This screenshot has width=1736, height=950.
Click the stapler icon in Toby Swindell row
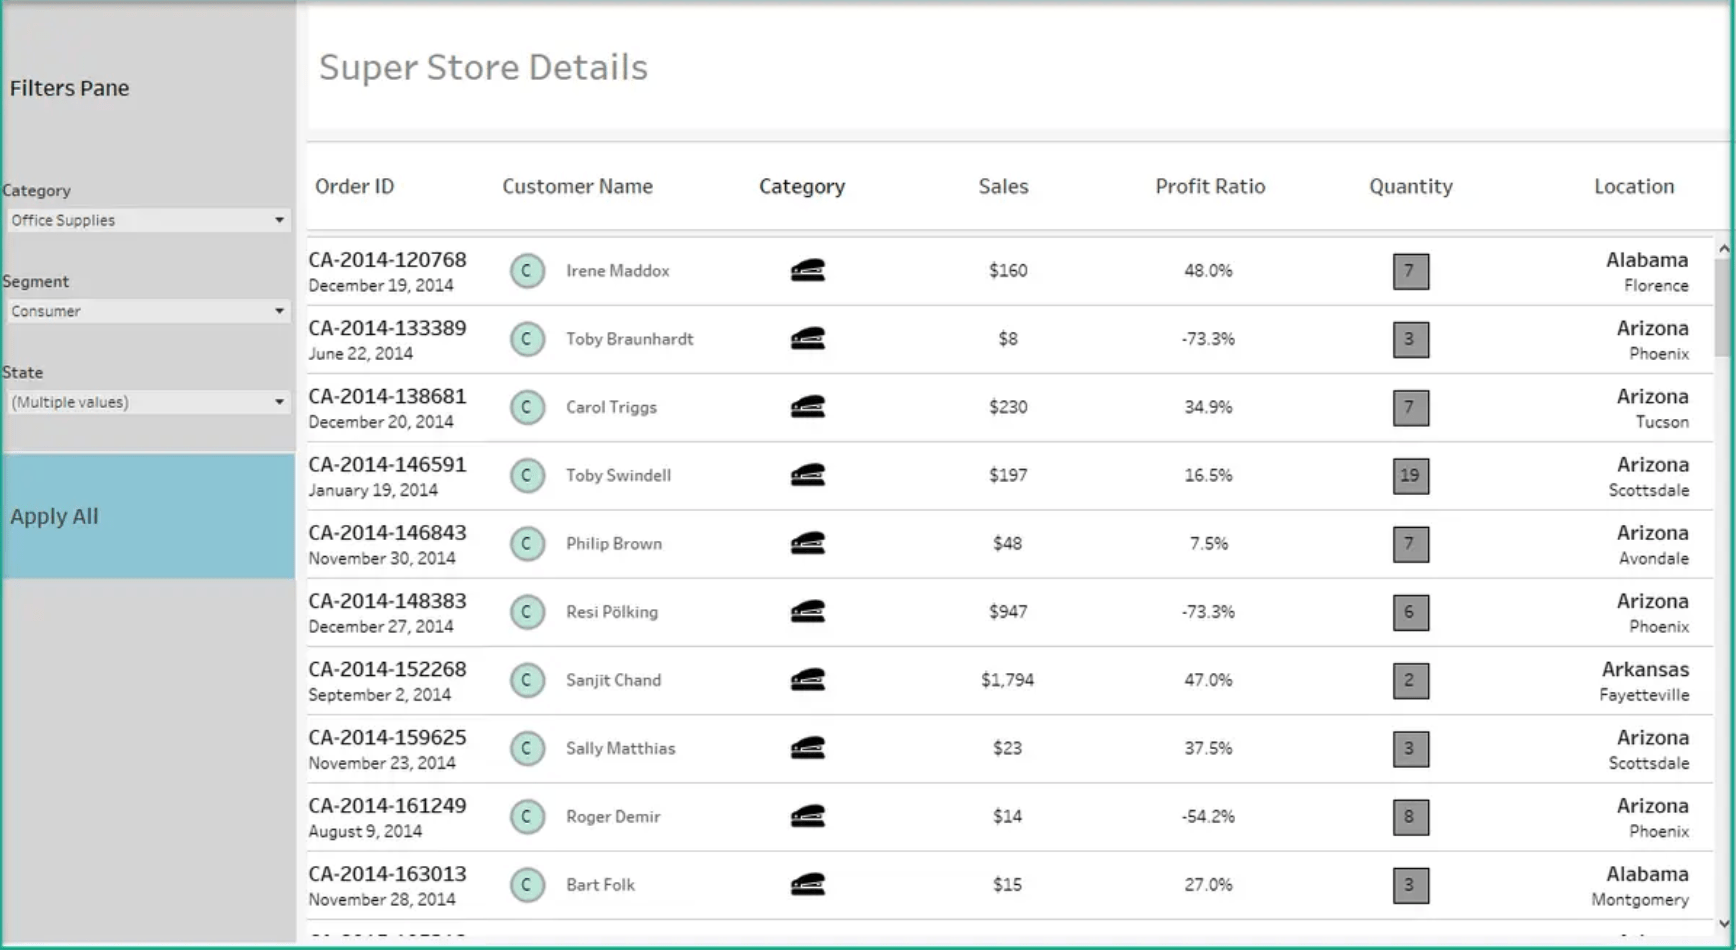(x=808, y=474)
